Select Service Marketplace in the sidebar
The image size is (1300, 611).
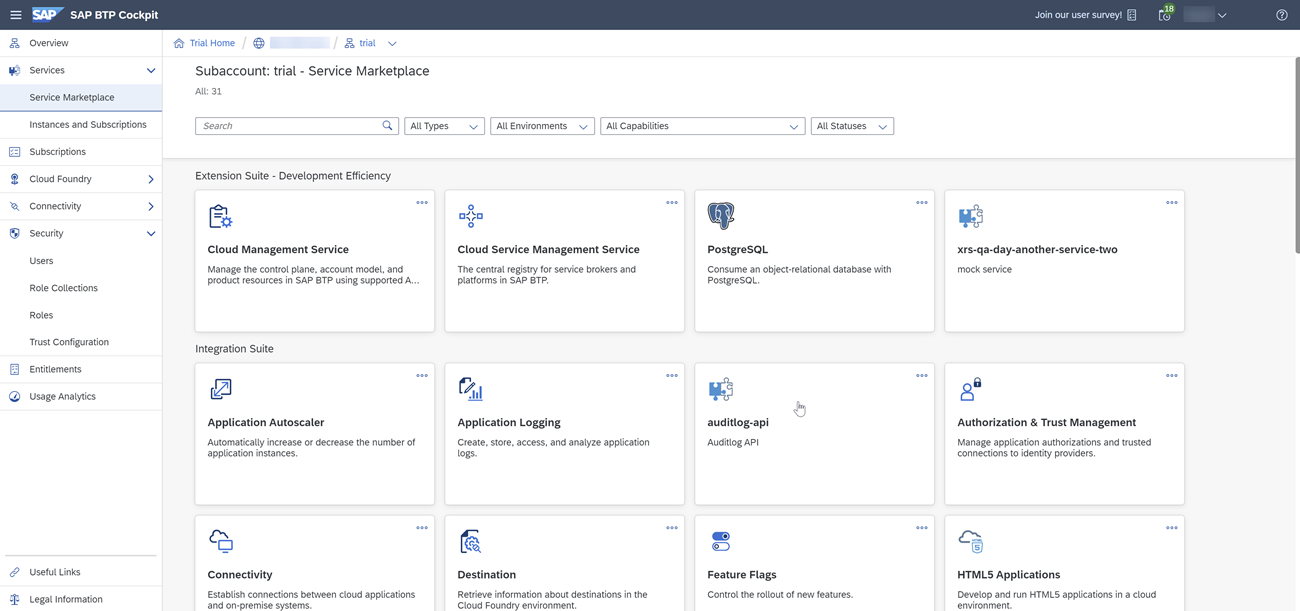(81, 98)
